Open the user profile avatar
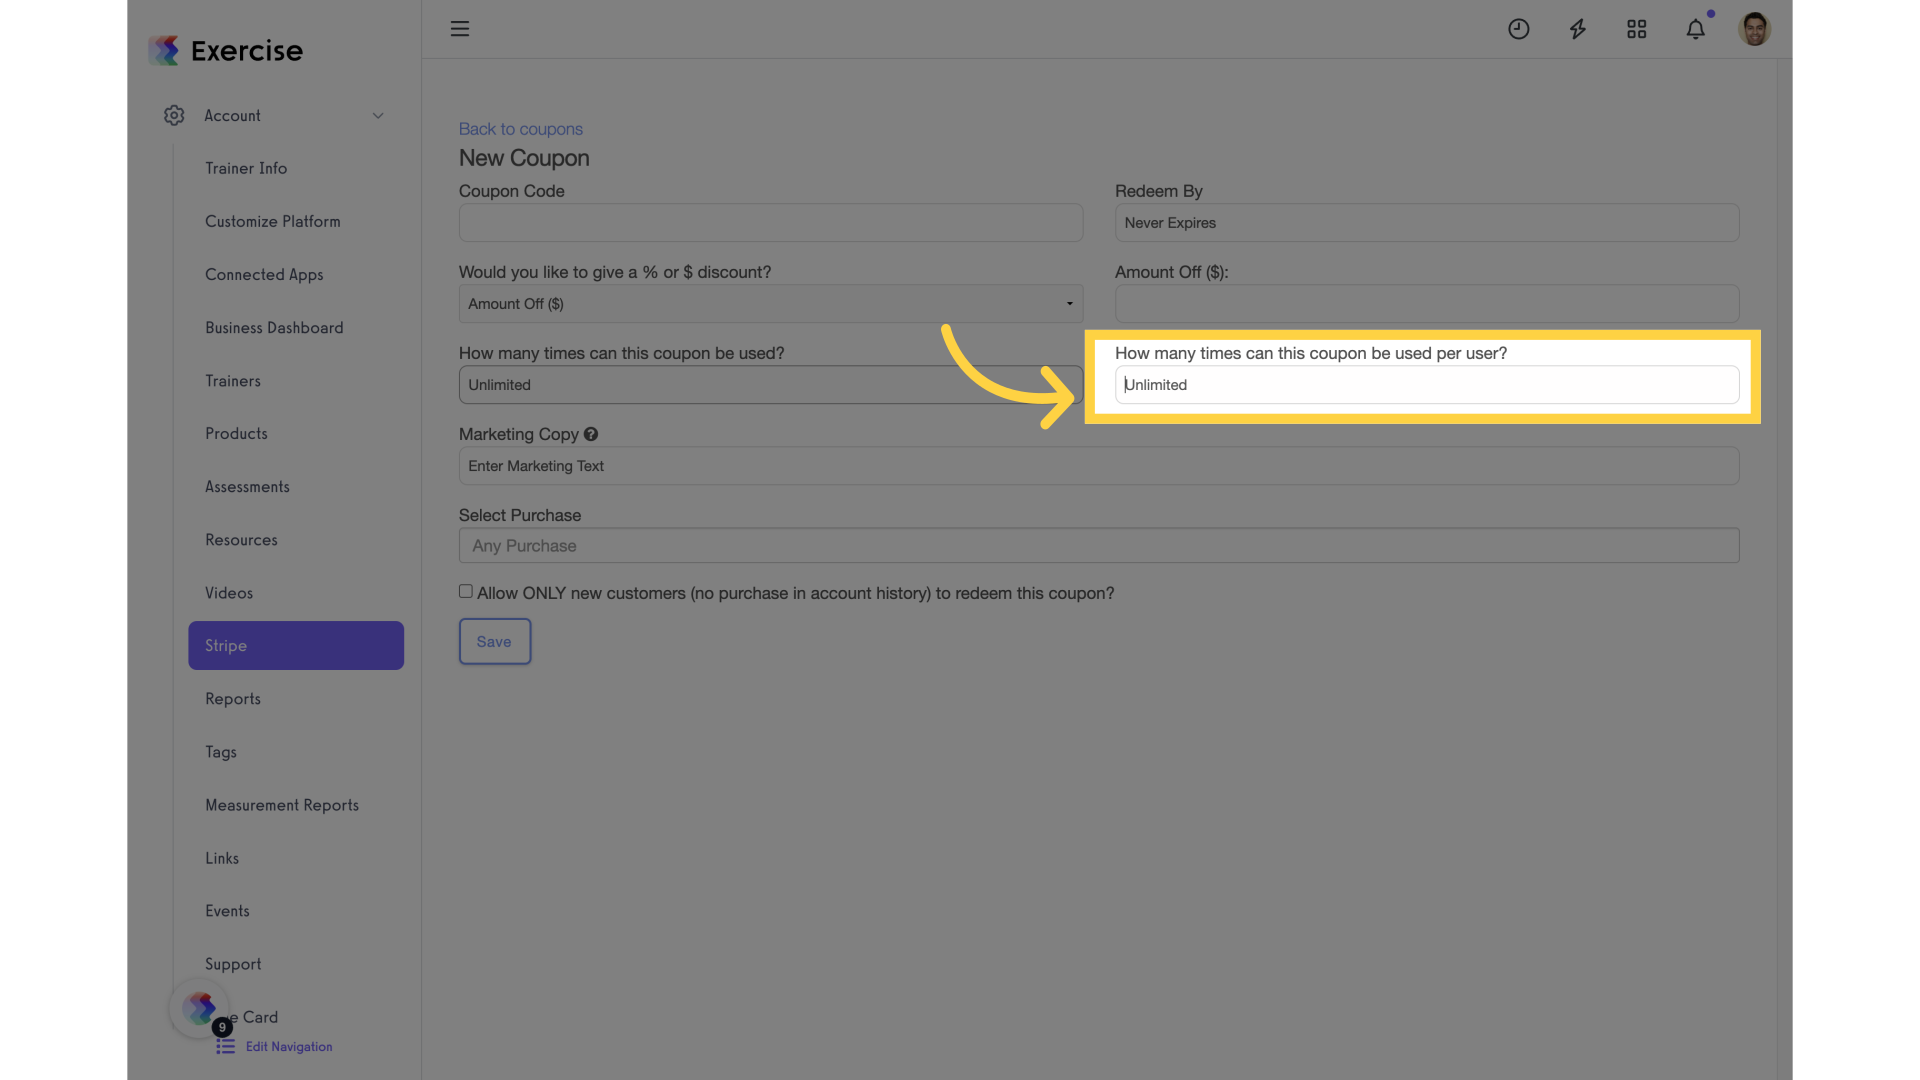This screenshot has width=1920, height=1080. [x=1754, y=29]
